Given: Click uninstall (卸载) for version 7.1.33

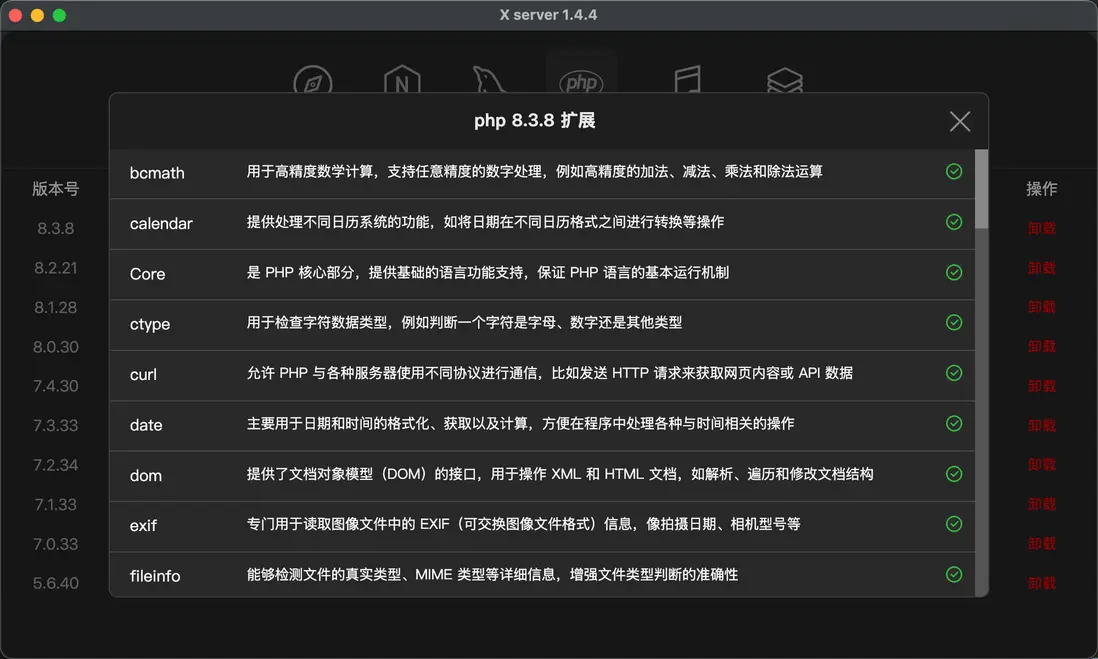Looking at the screenshot, I should click(x=1041, y=504).
